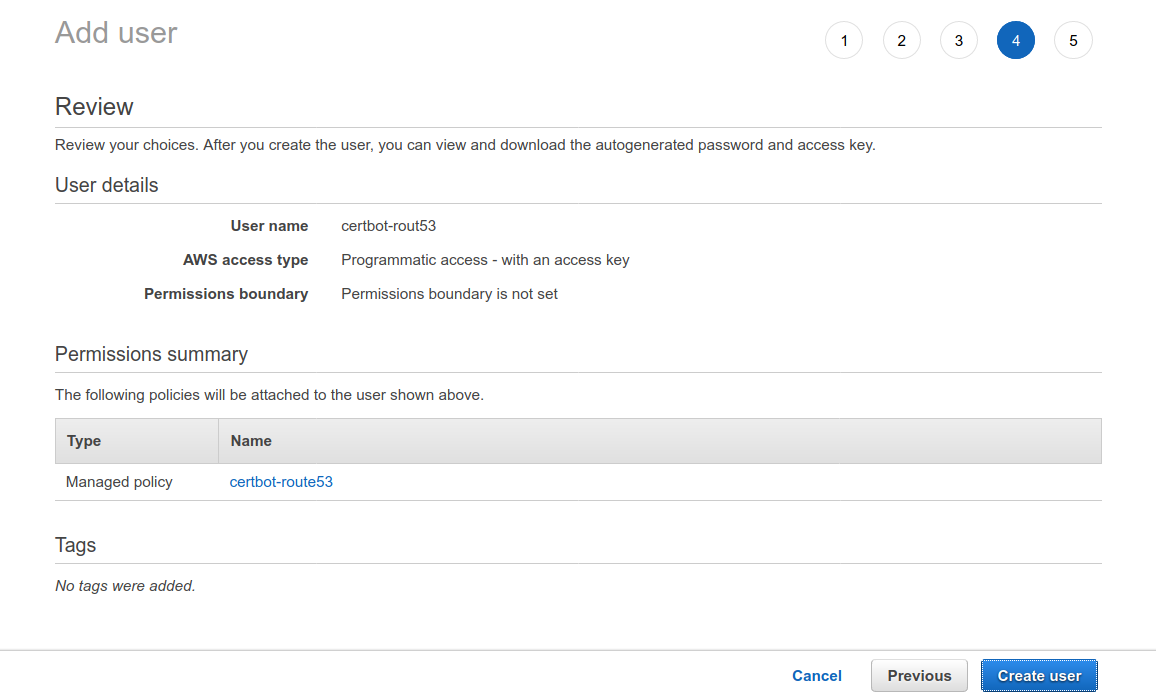Click the User details heading
This screenshot has height=700, width=1156.
click(106, 185)
